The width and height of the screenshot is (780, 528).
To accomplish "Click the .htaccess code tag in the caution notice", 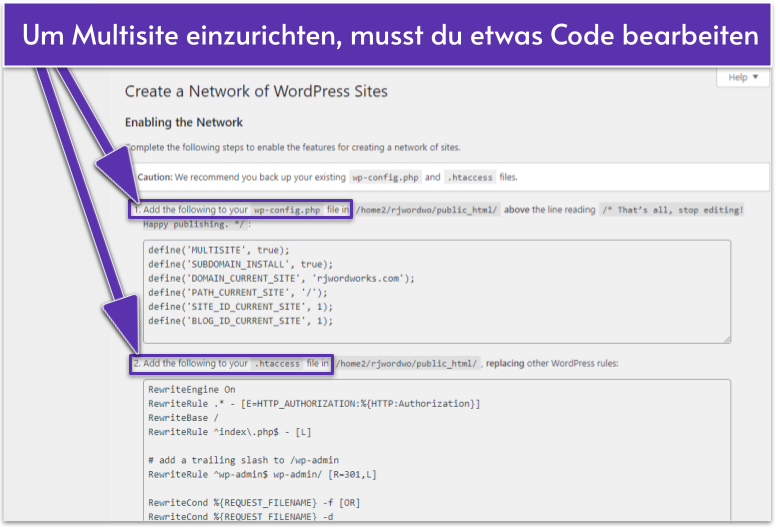I will point(470,178).
